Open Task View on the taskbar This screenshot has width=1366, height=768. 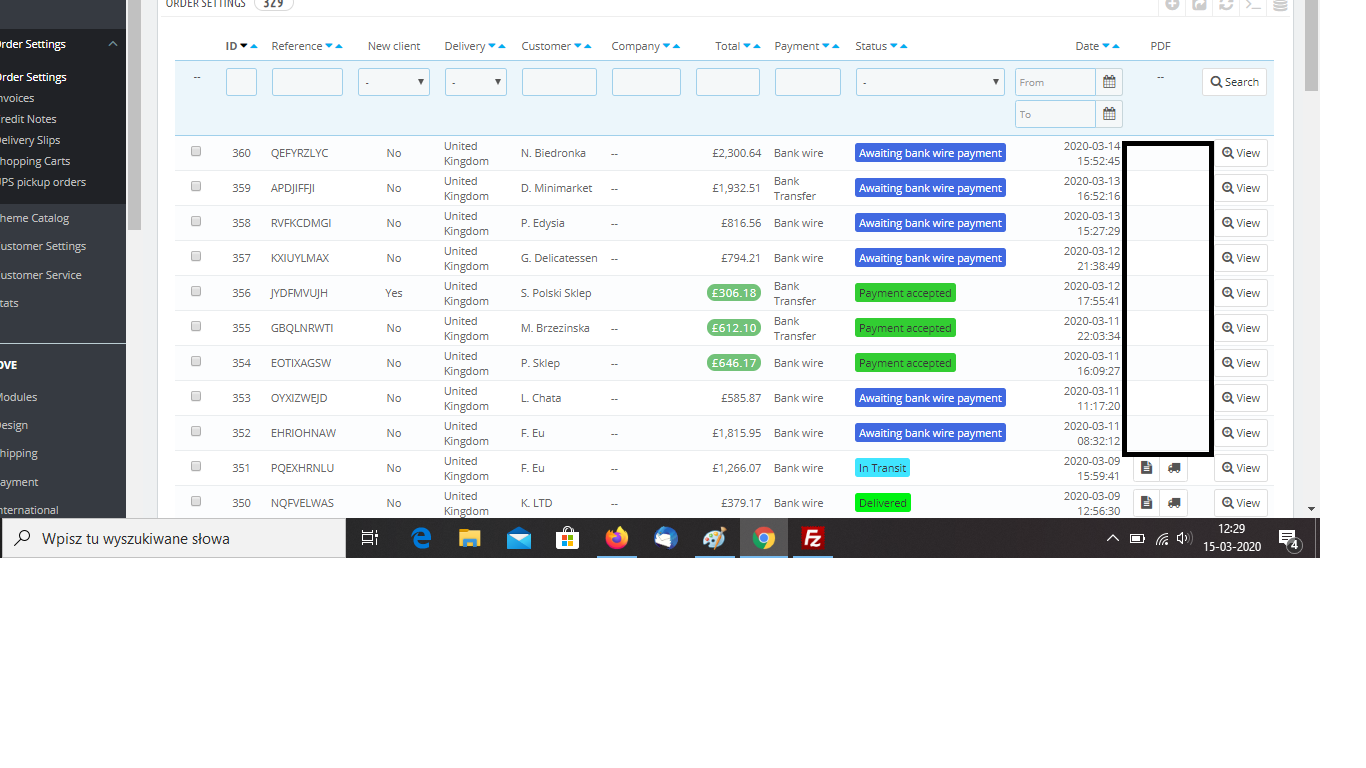click(x=370, y=538)
